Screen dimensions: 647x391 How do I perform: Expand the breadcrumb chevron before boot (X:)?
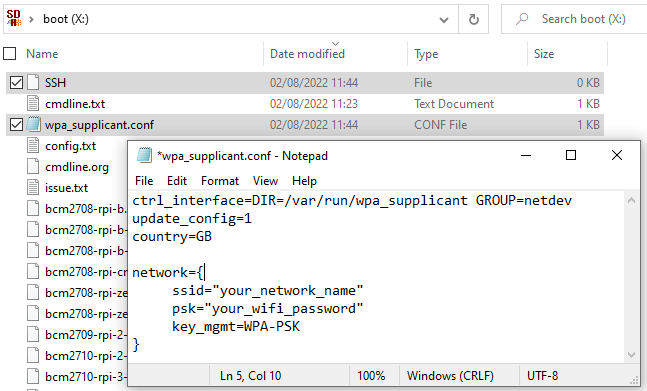[31, 19]
